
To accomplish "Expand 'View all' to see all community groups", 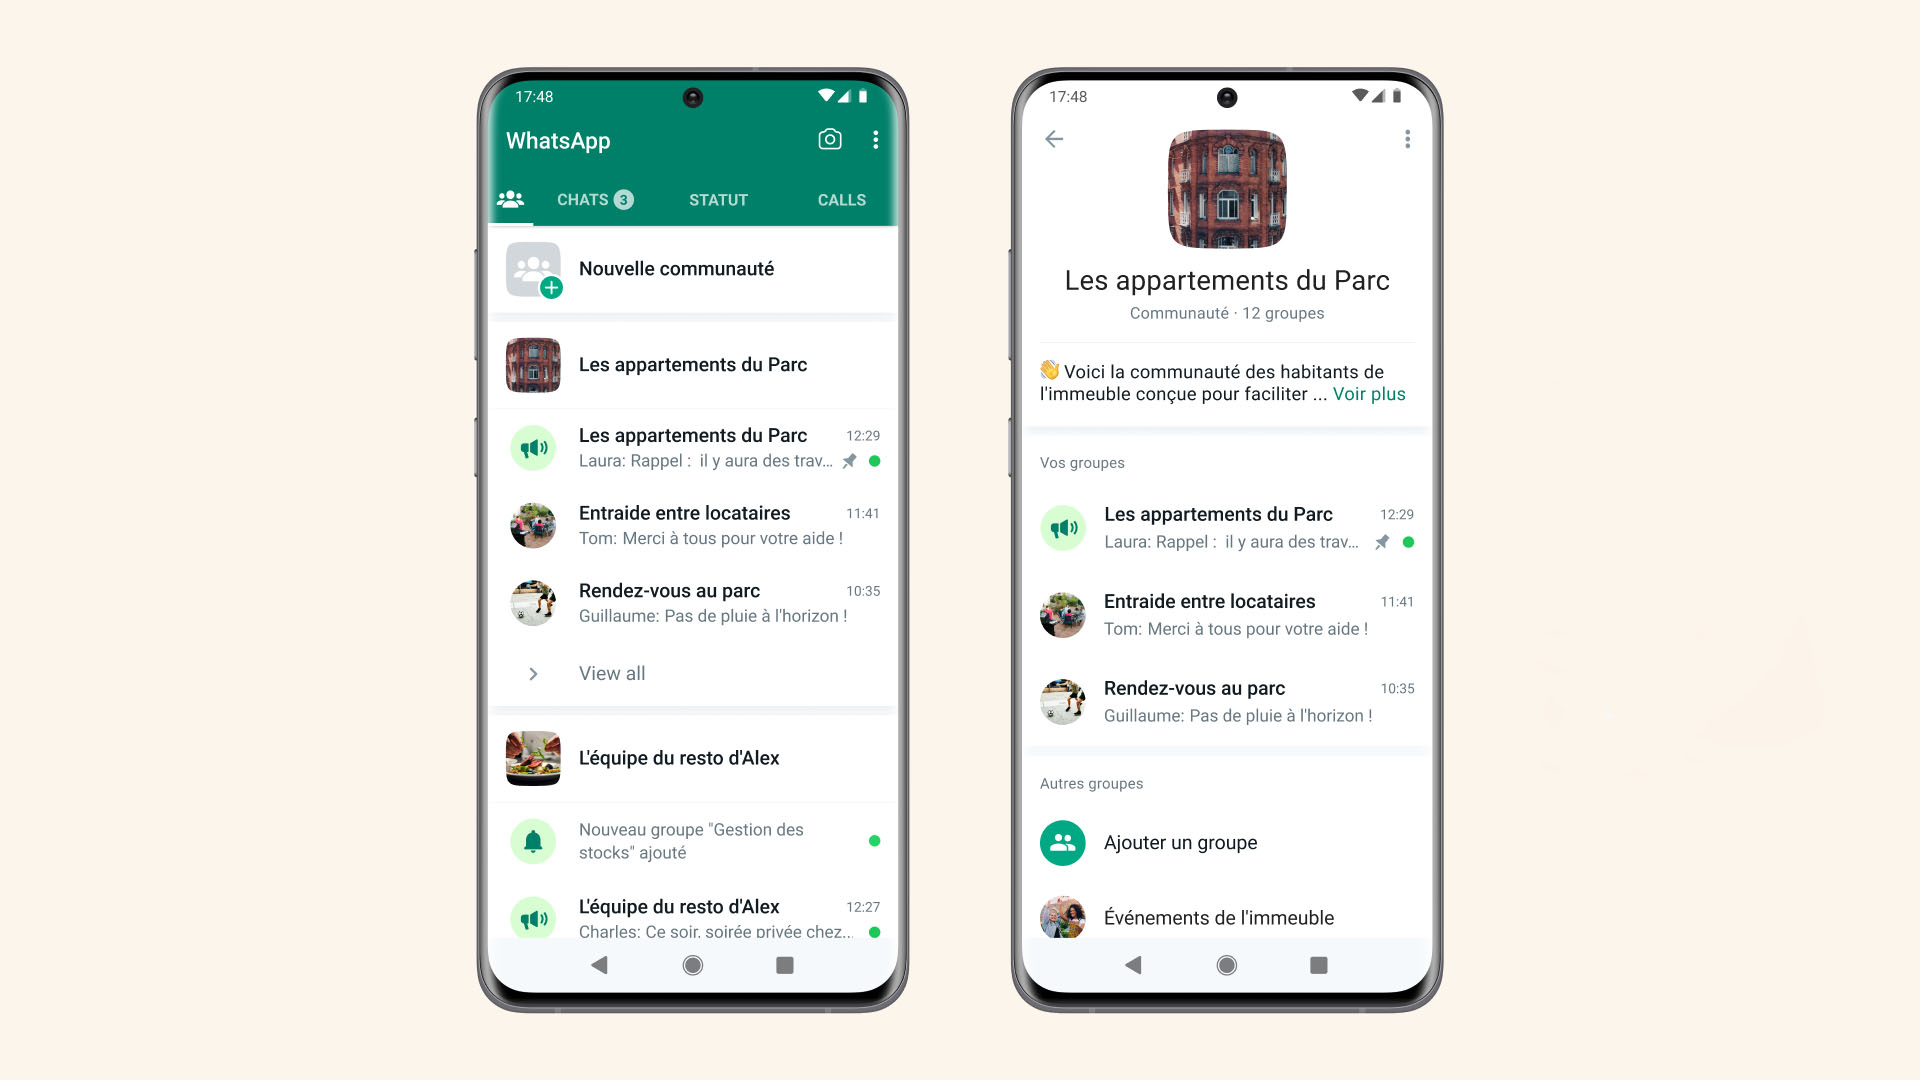I will (x=612, y=673).
